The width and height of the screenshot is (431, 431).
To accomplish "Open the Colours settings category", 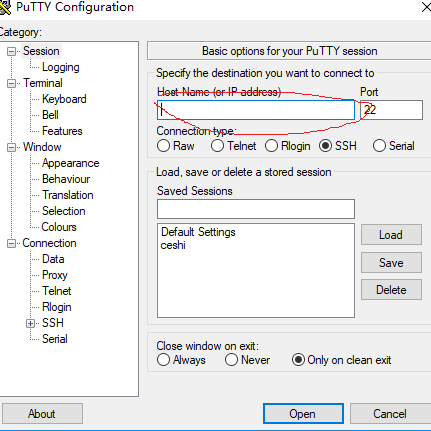I will coord(59,227).
